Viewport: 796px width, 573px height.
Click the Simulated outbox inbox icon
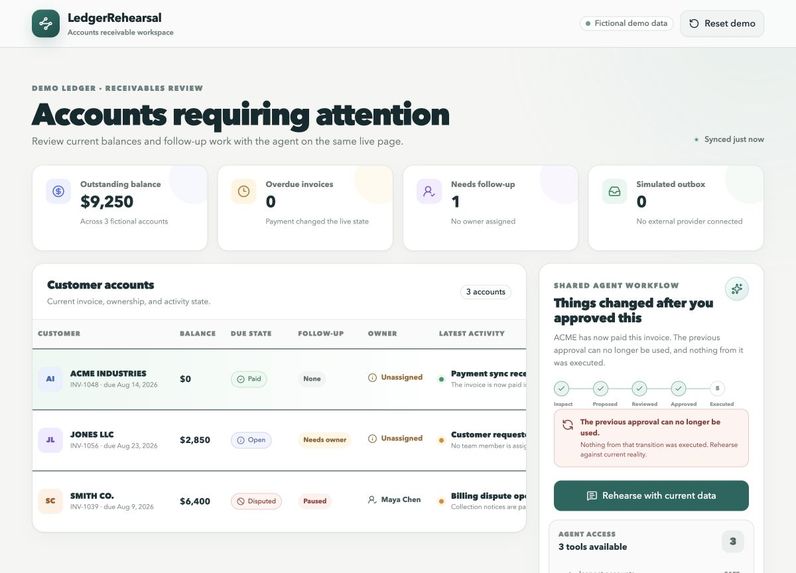pos(614,191)
